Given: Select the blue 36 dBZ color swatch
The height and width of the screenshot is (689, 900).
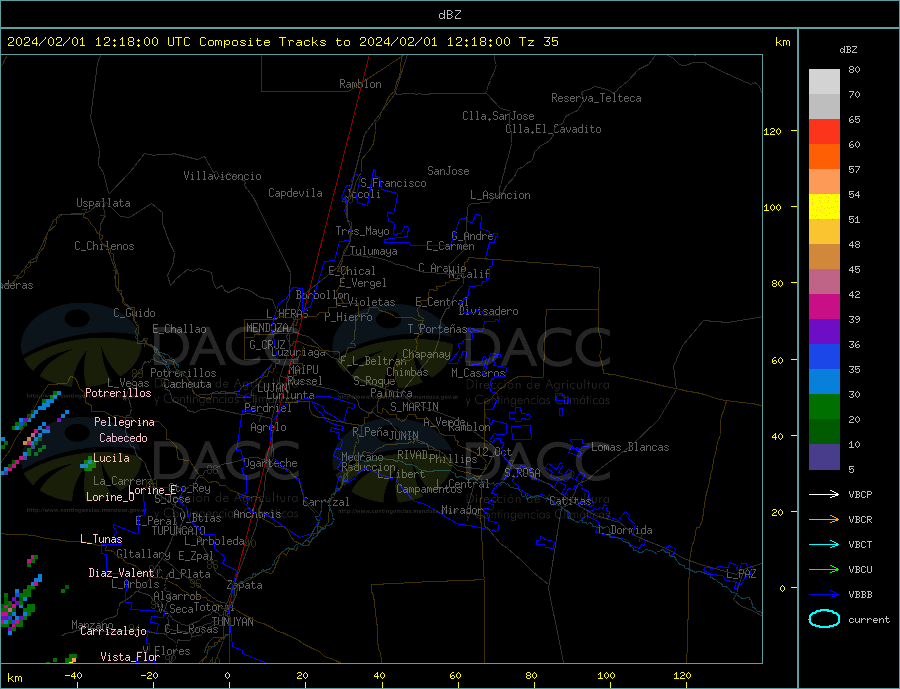Looking at the screenshot, I should click(x=824, y=357).
